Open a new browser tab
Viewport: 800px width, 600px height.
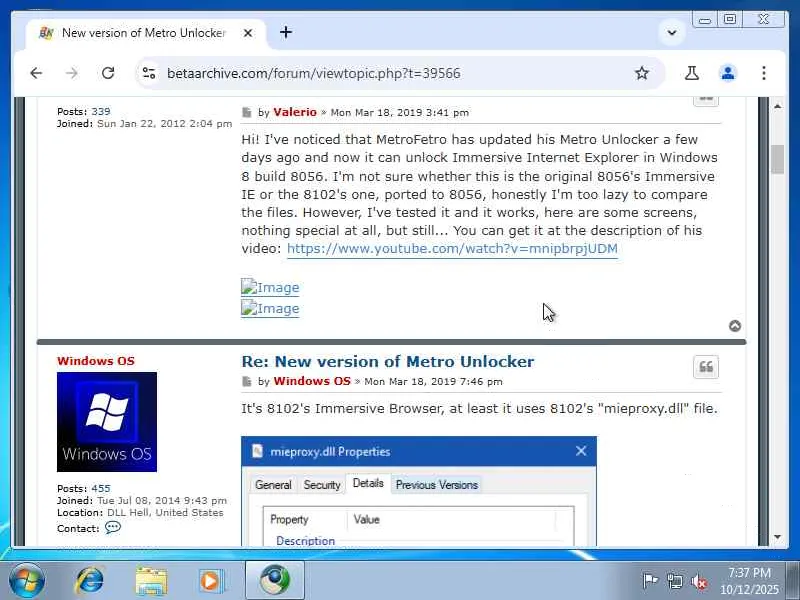(286, 32)
